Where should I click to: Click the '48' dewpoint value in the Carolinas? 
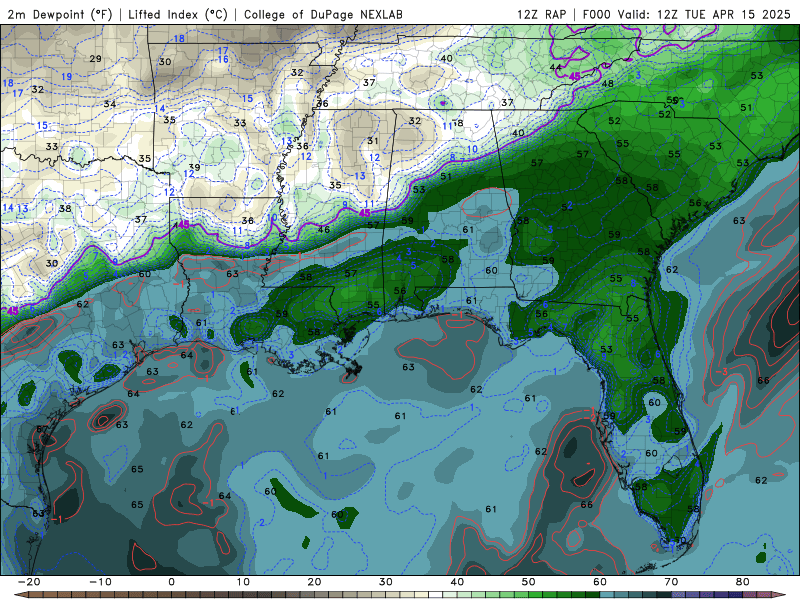point(608,84)
